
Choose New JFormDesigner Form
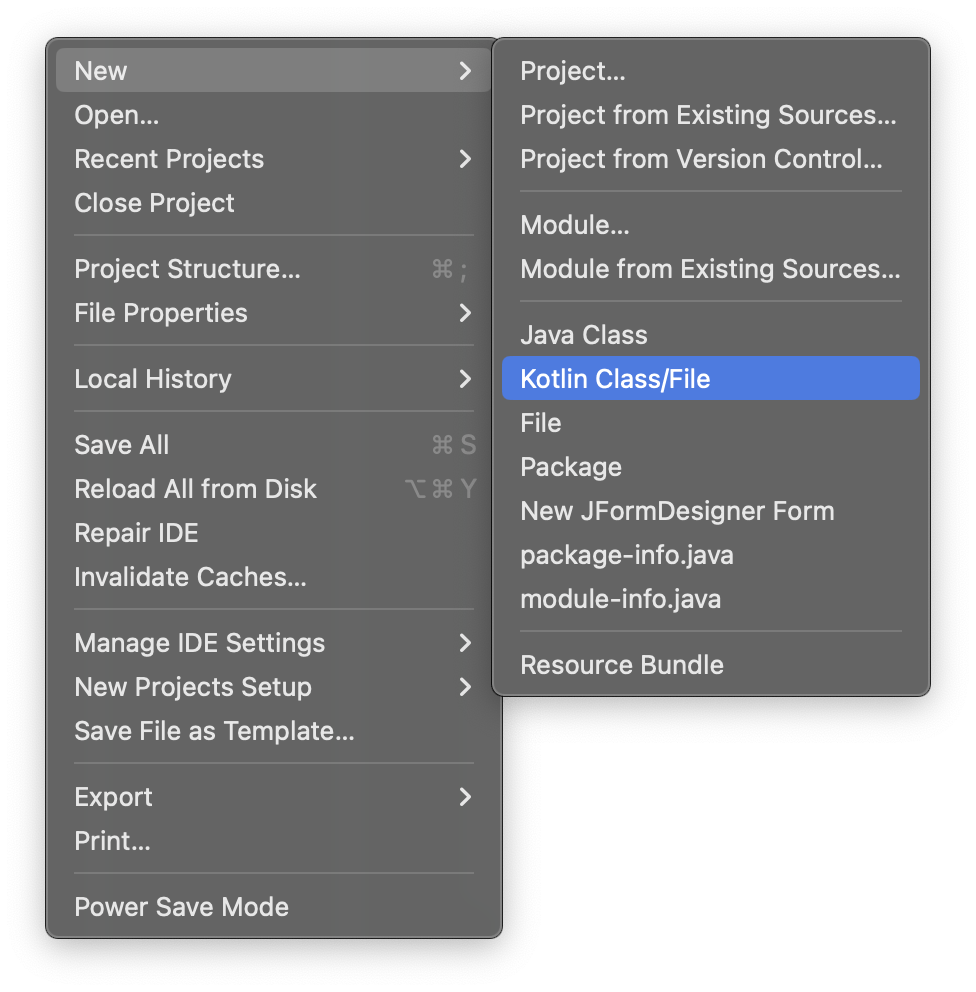[677, 511]
